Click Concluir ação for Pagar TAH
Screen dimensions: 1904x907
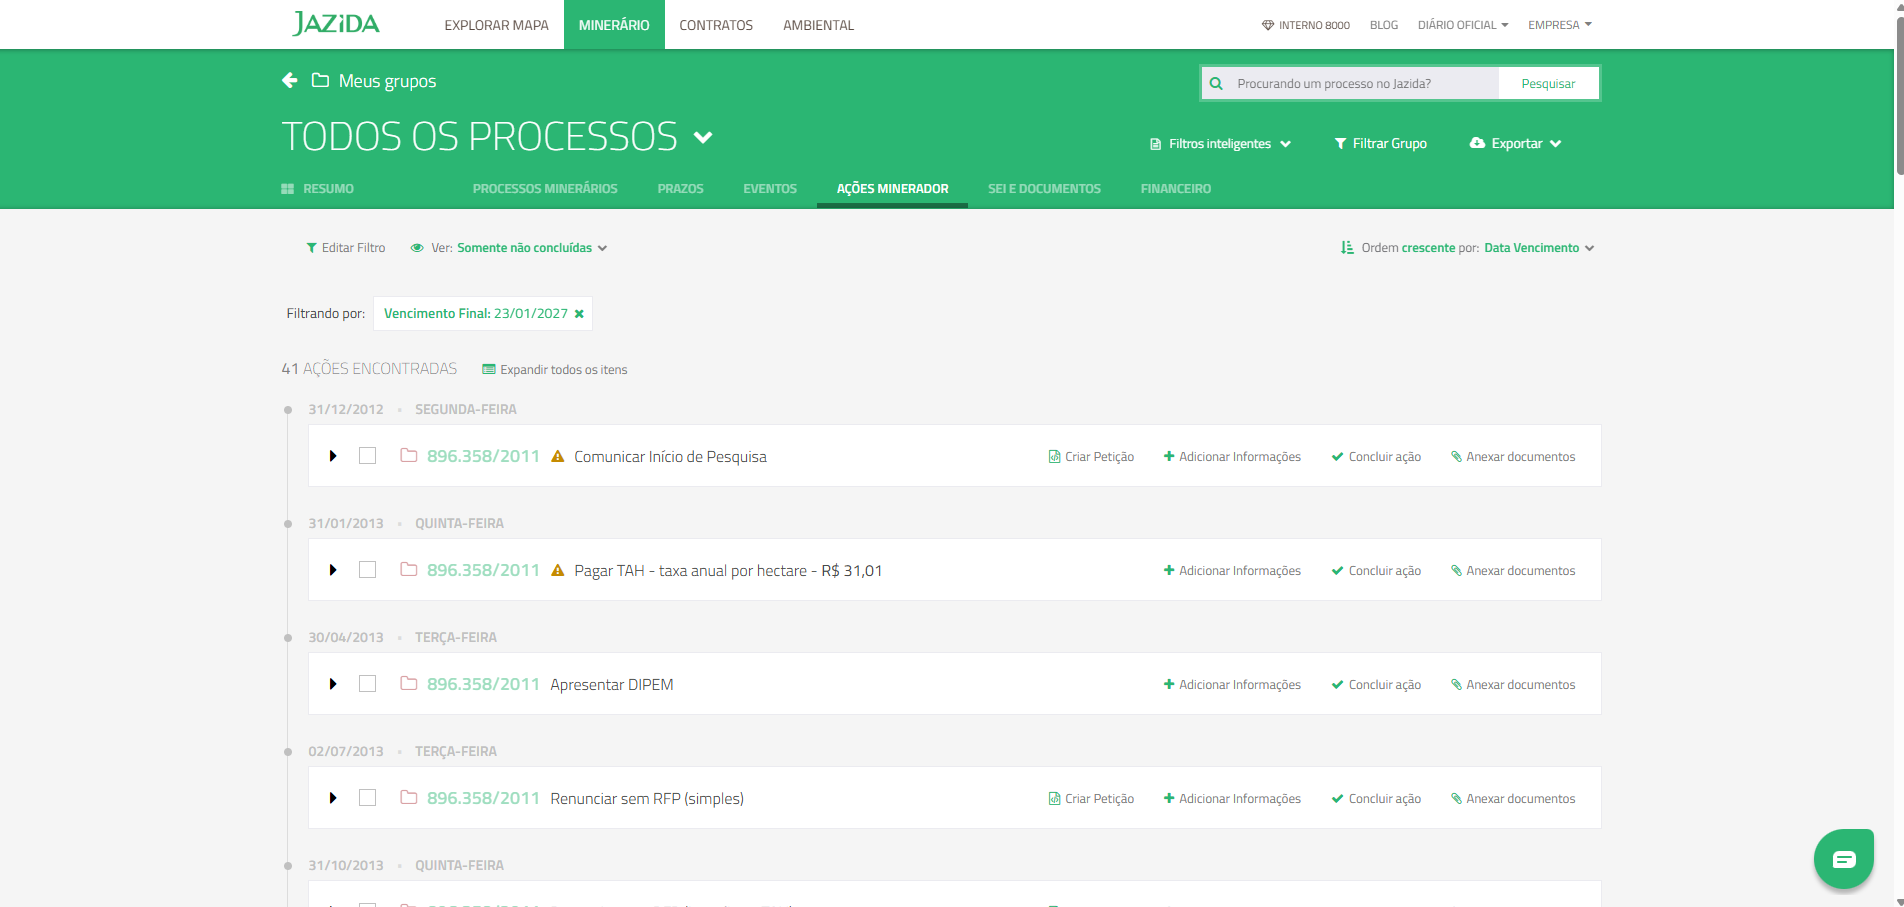click(1376, 571)
